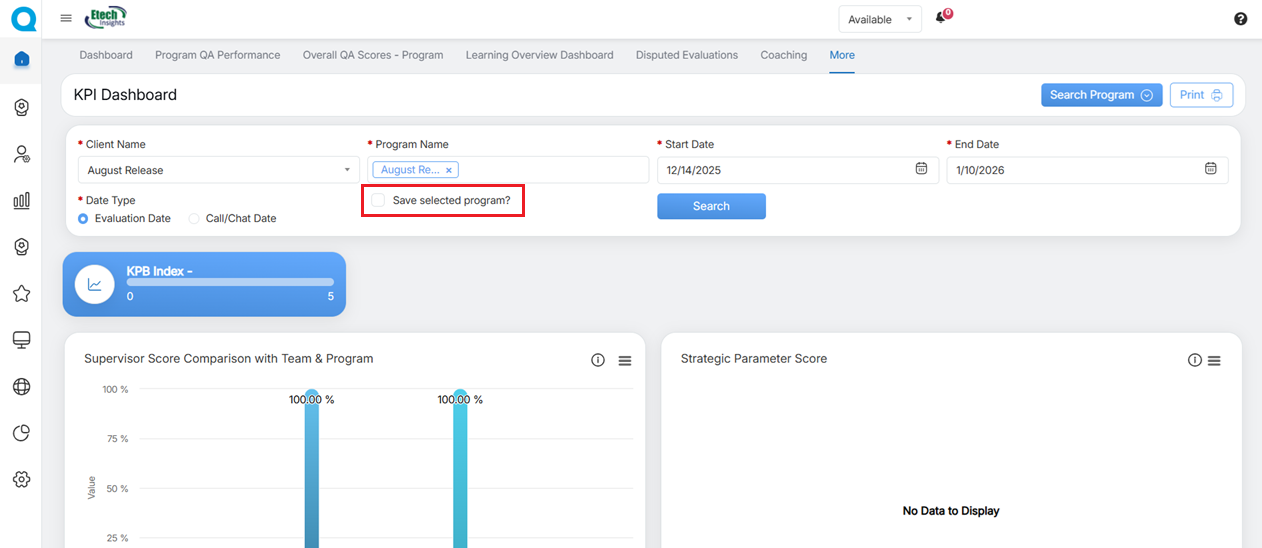
Task: Click the hamburger menu icon
Action: pos(66,18)
